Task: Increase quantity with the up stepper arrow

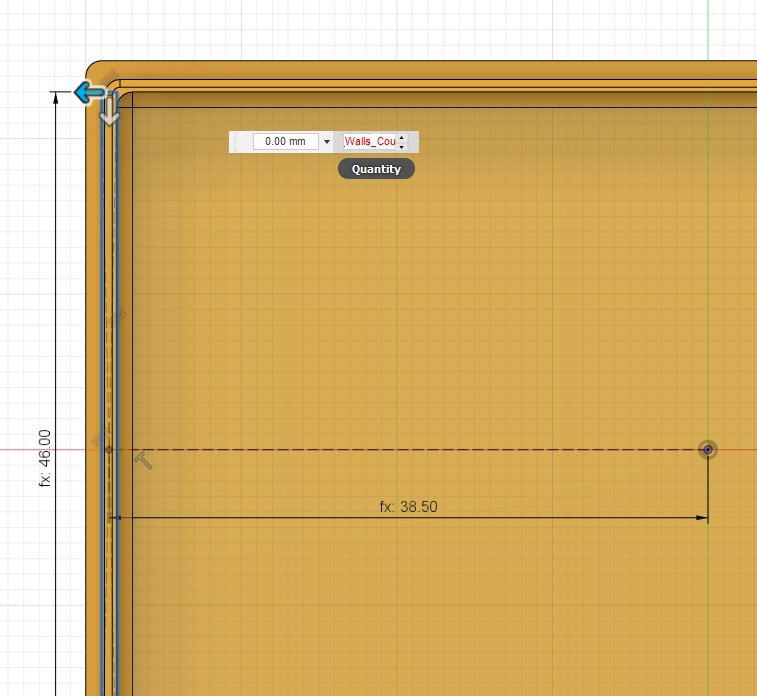Action: tap(402, 138)
